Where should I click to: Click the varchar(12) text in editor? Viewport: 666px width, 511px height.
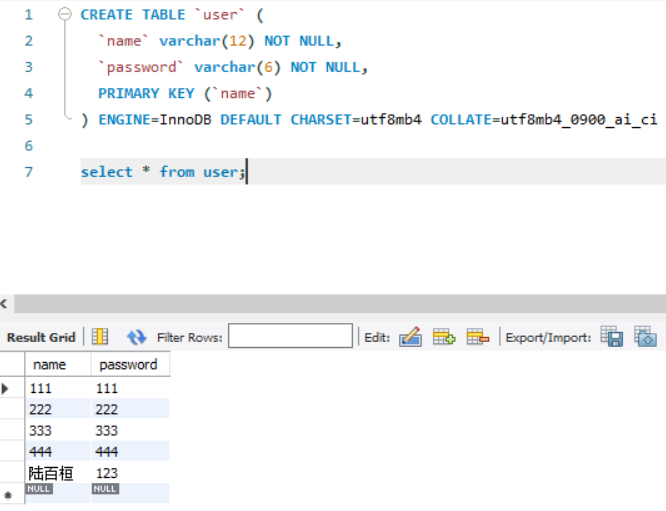pyautogui.click(x=207, y=41)
